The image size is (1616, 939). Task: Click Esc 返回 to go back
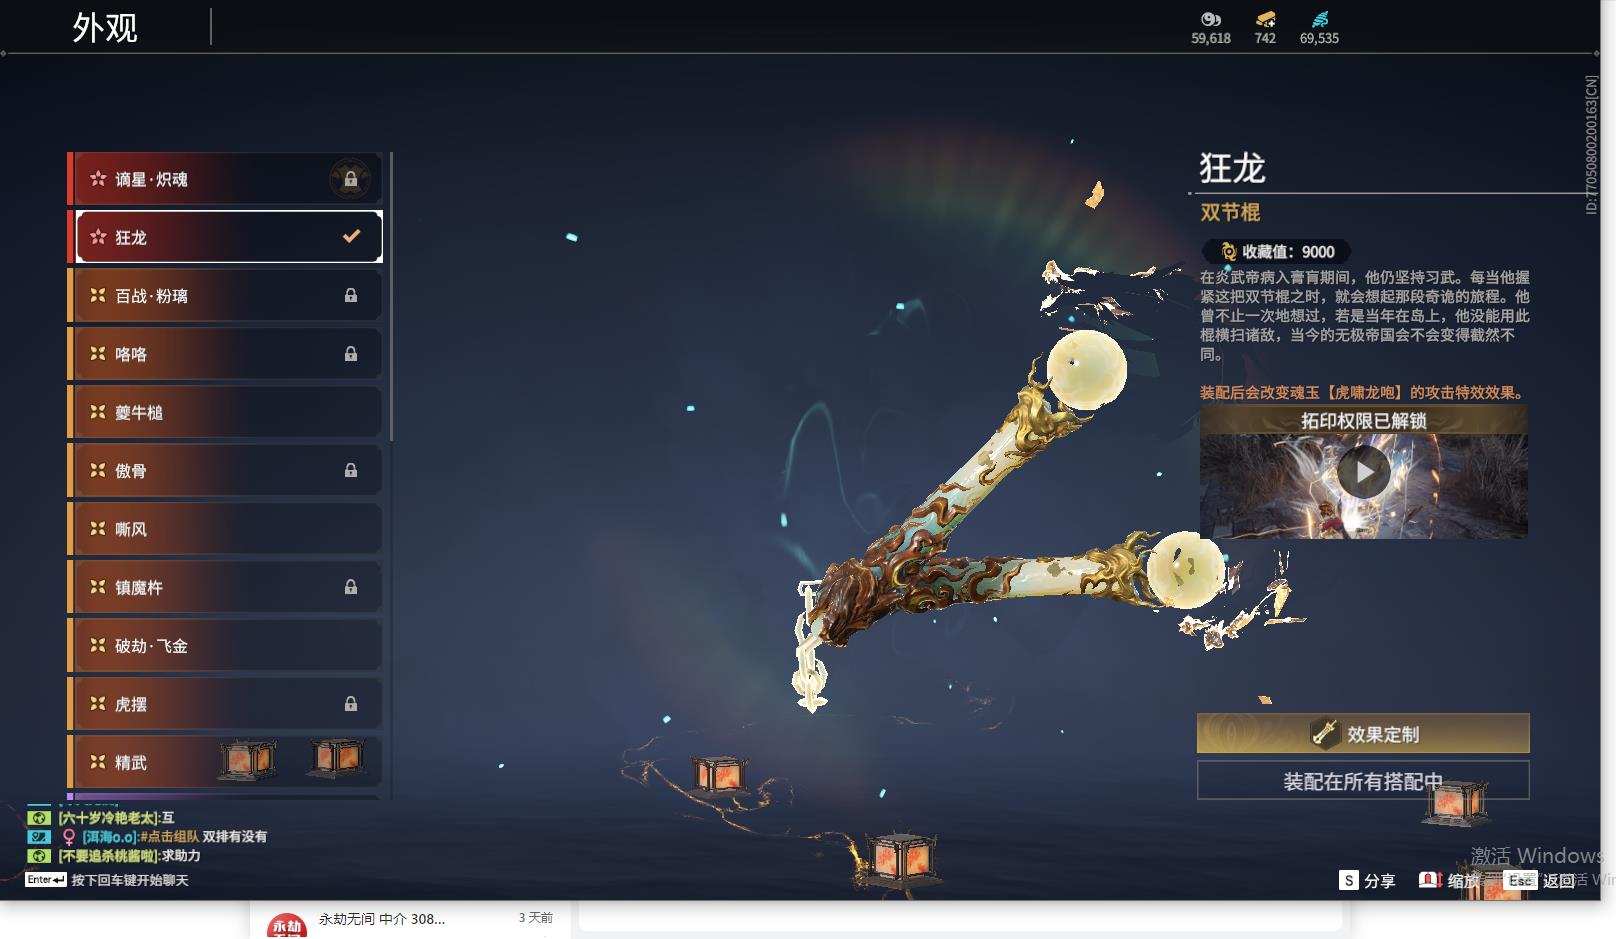pyautogui.click(x=1520, y=881)
